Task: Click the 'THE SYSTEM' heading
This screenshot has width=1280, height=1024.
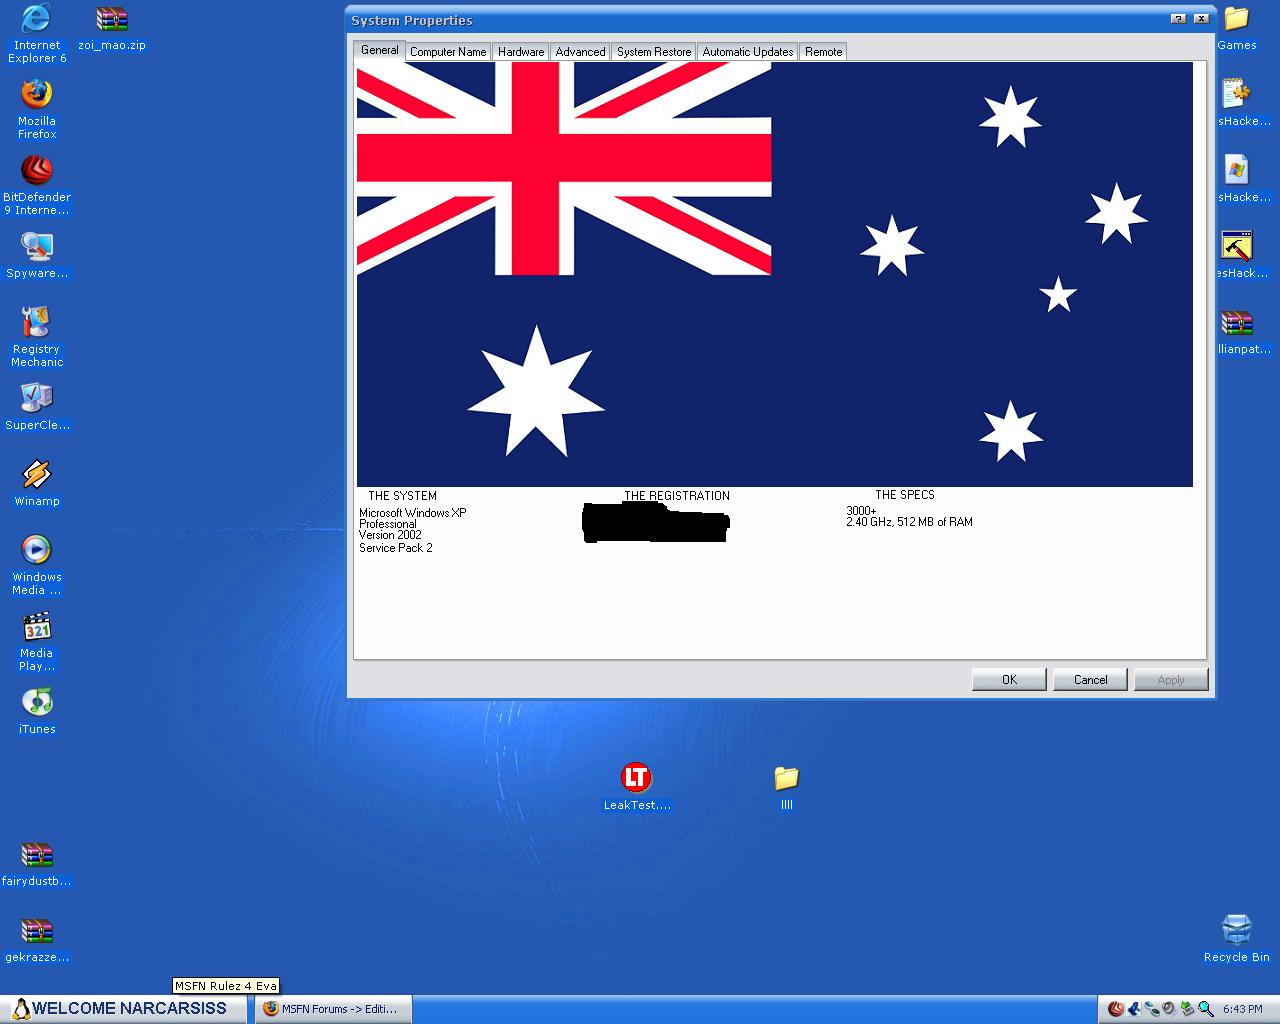Action: [402, 496]
